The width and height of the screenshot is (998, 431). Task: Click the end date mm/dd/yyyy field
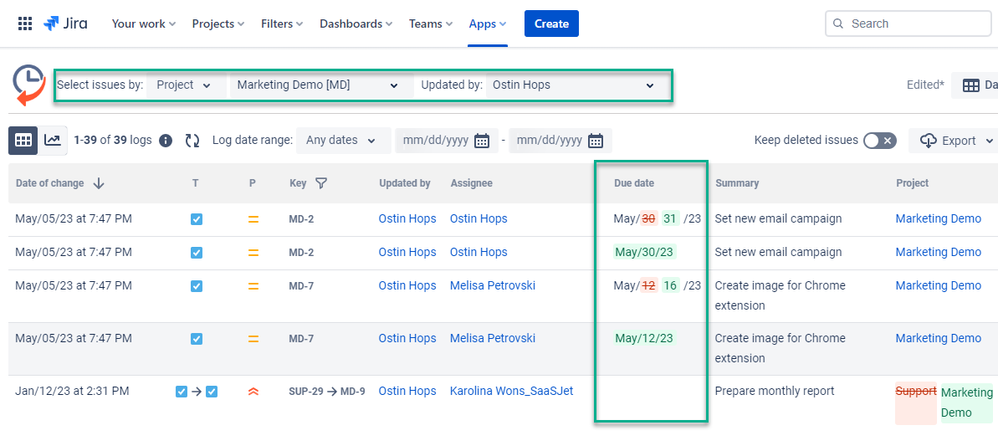pos(559,141)
